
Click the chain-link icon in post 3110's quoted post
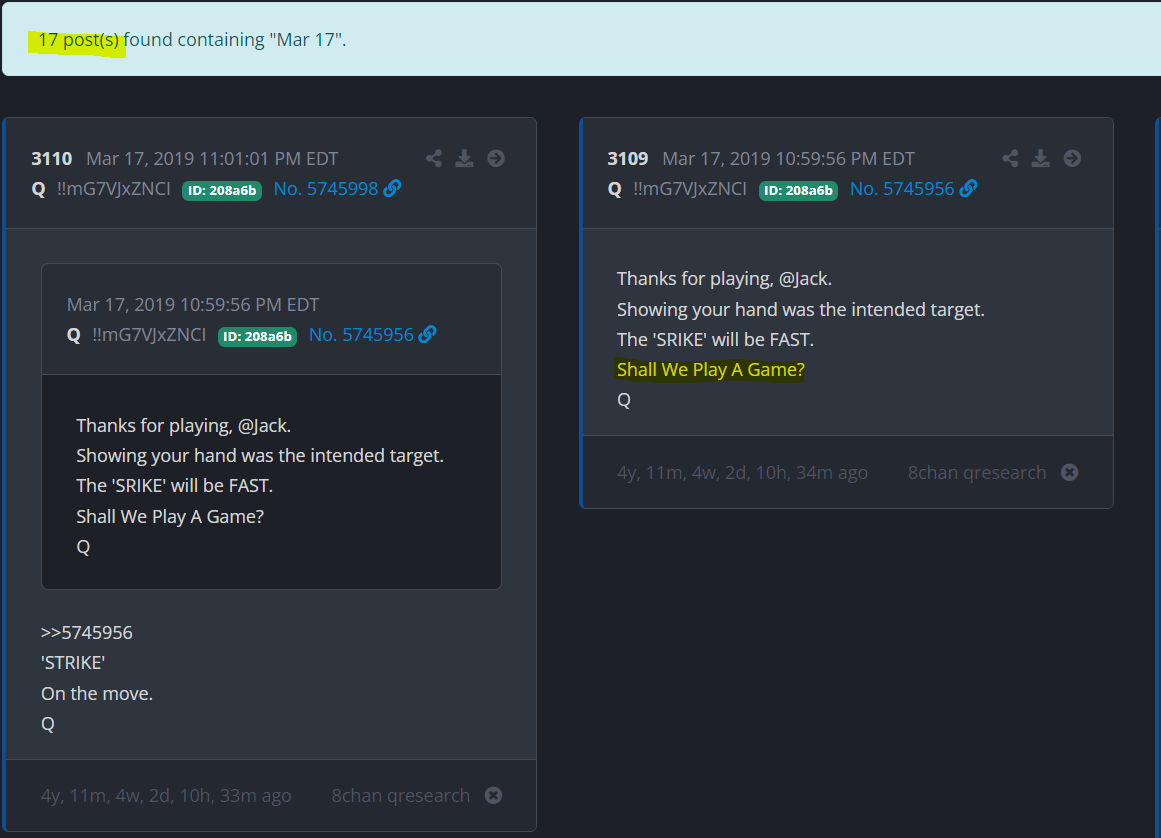(427, 335)
